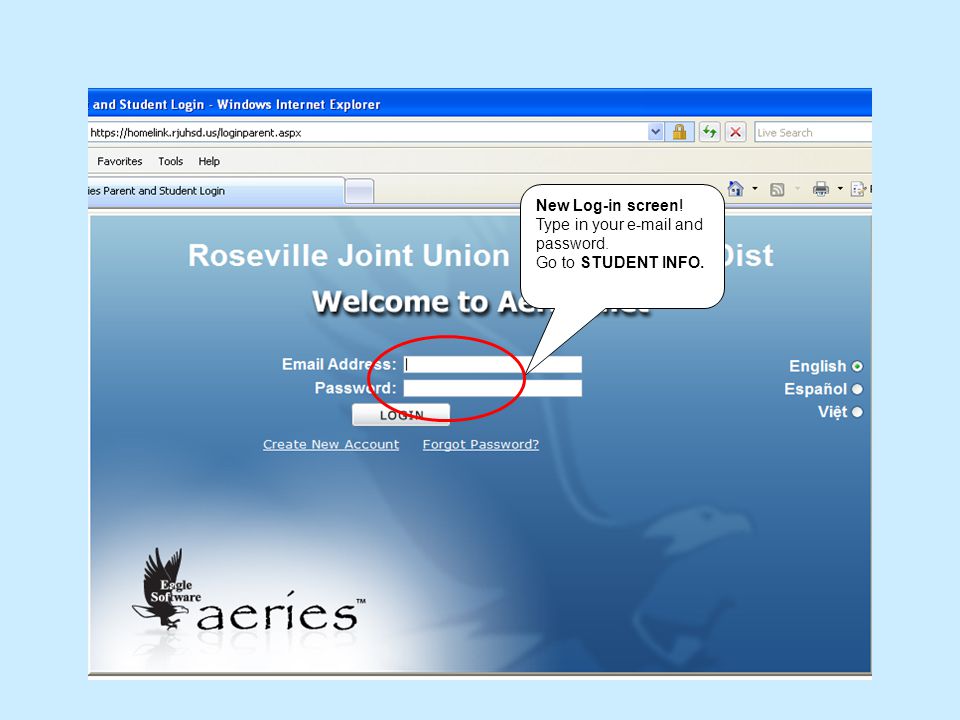Open the Help menu

[209, 161]
